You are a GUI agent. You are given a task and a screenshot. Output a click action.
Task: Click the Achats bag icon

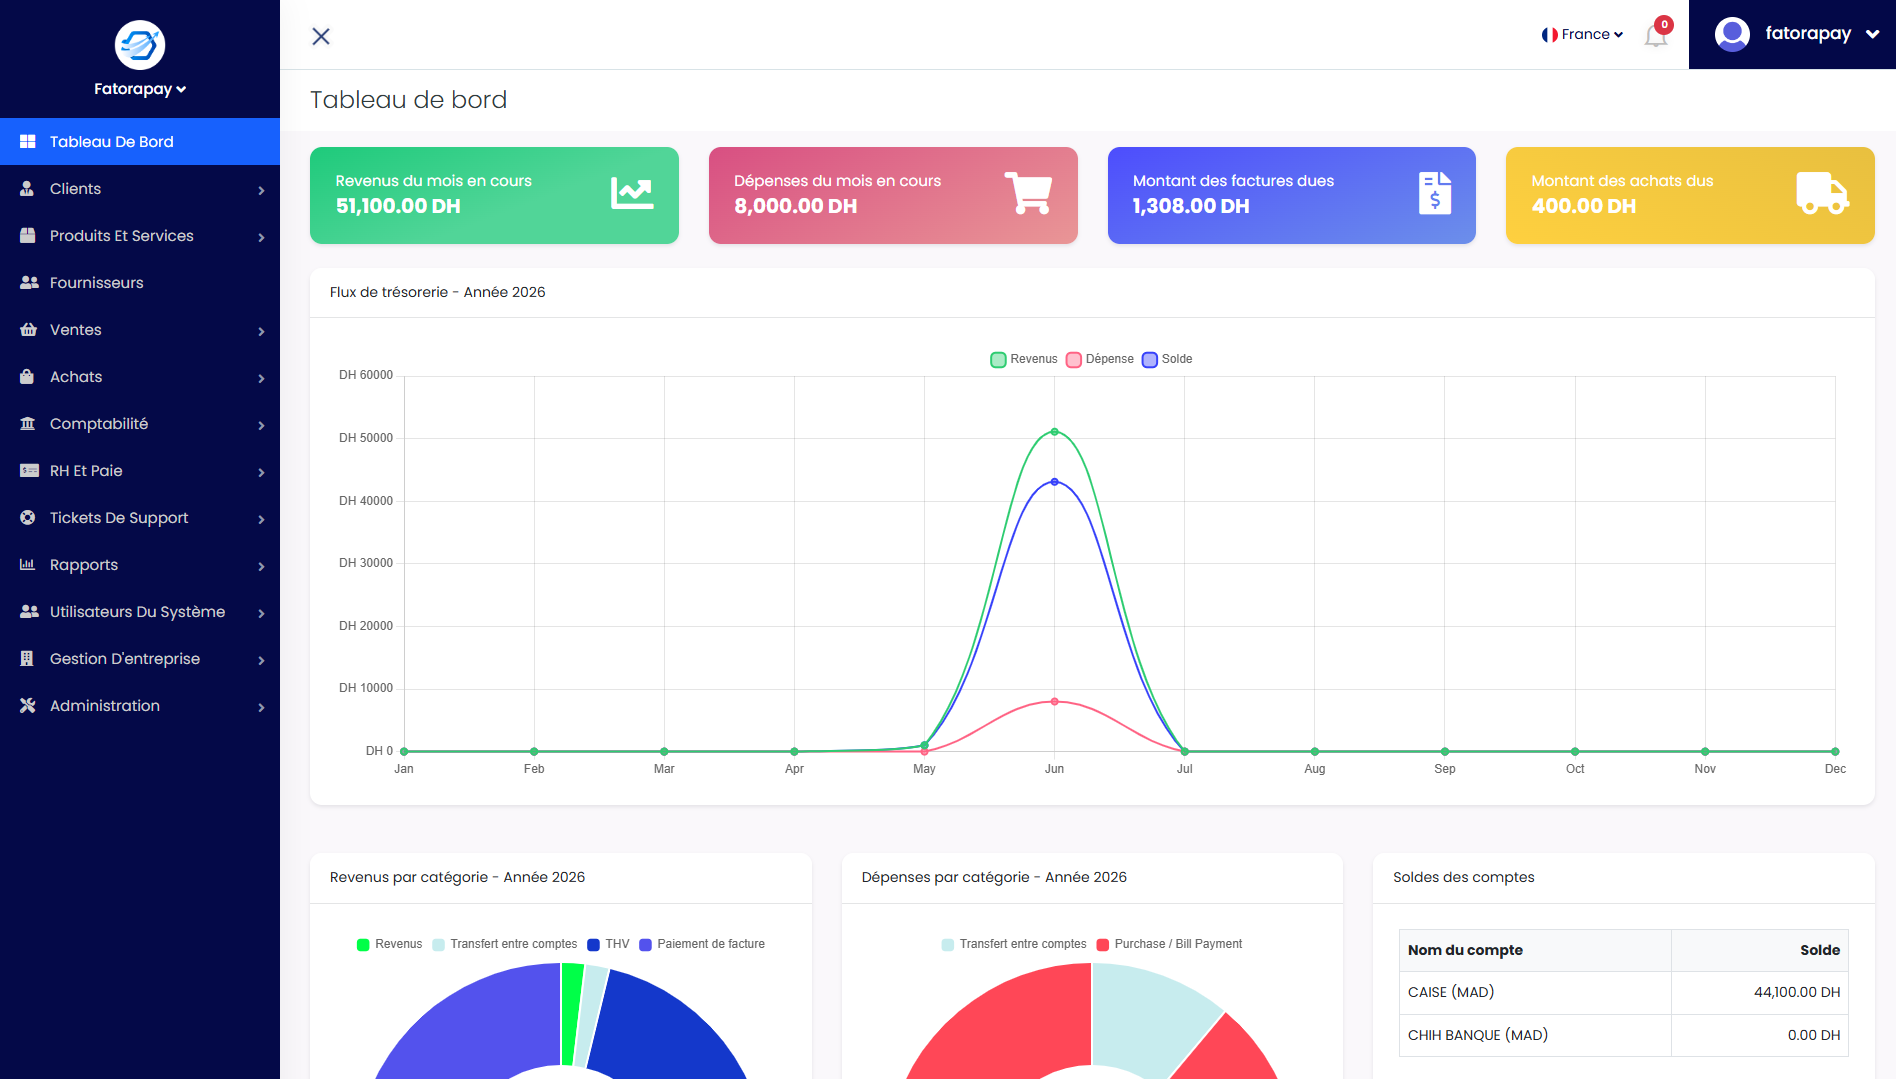pyautogui.click(x=28, y=377)
